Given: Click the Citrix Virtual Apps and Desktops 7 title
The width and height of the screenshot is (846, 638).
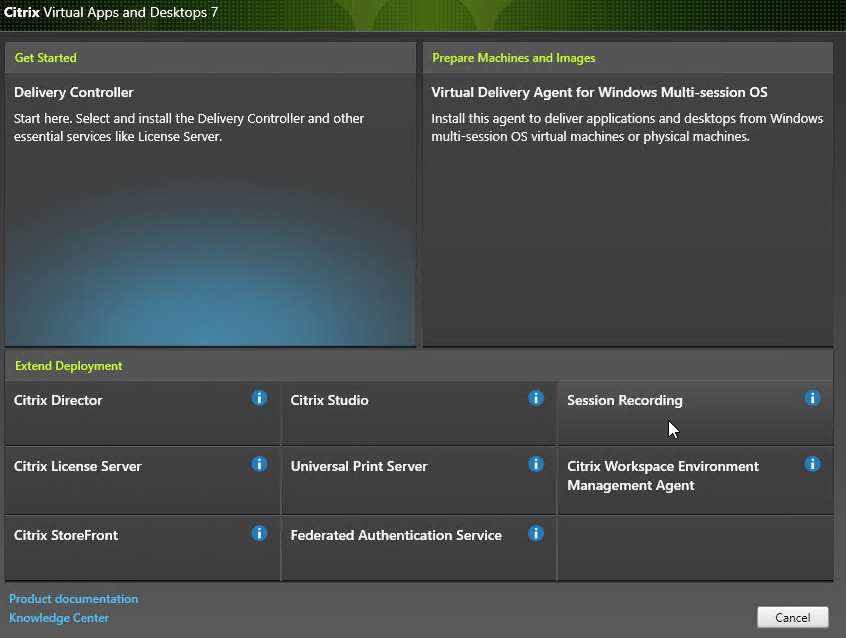Looking at the screenshot, I should click(111, 12).
